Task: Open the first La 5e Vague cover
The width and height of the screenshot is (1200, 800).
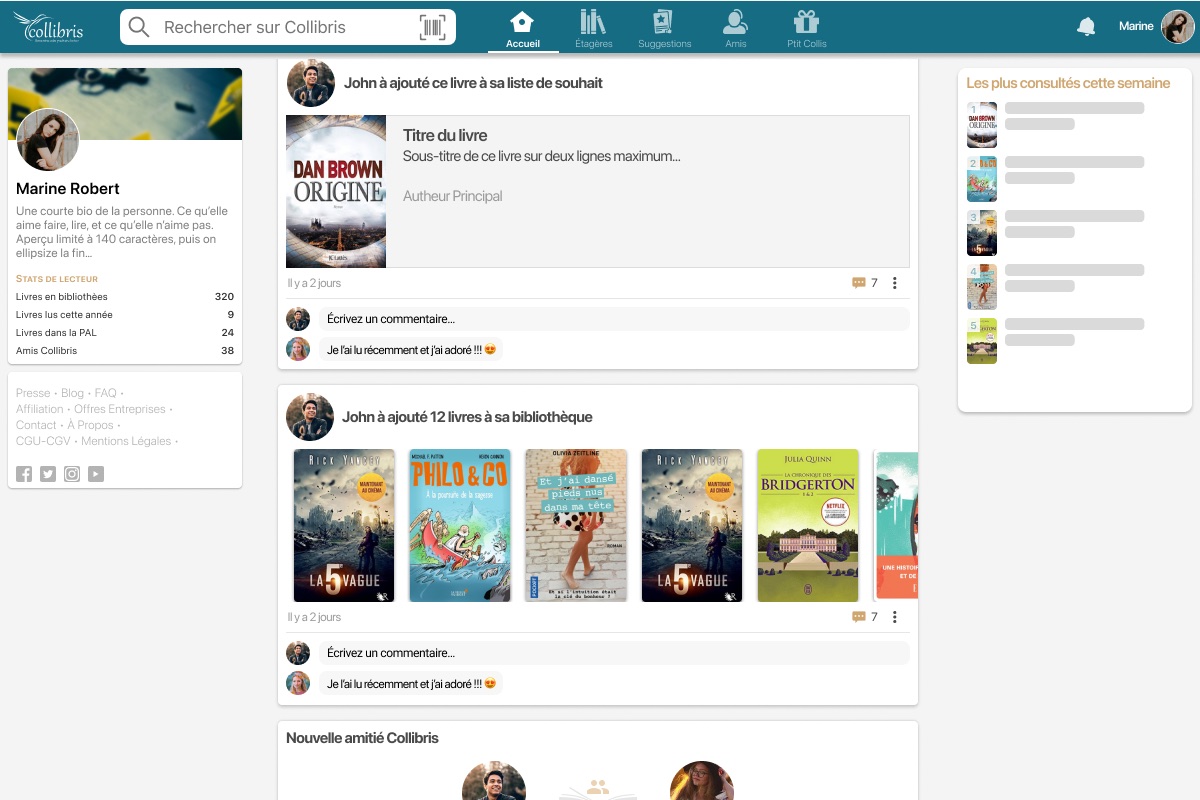Action: point(344,526)
